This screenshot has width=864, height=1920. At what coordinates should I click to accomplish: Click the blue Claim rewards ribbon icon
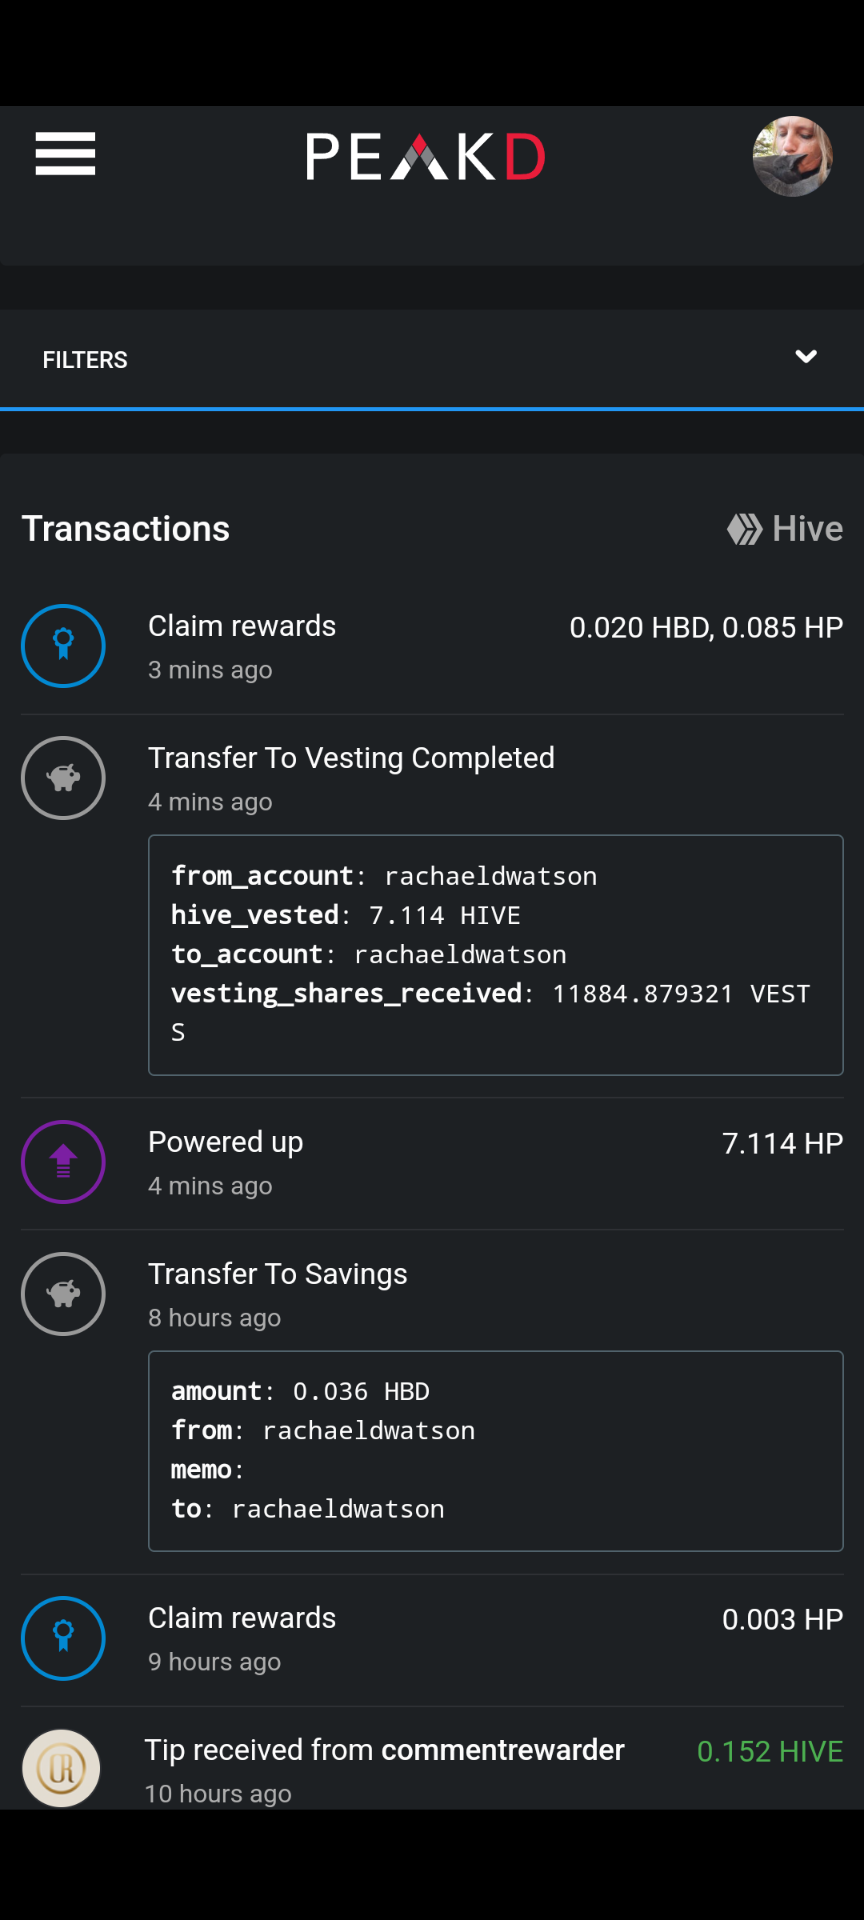pos(63,646)
